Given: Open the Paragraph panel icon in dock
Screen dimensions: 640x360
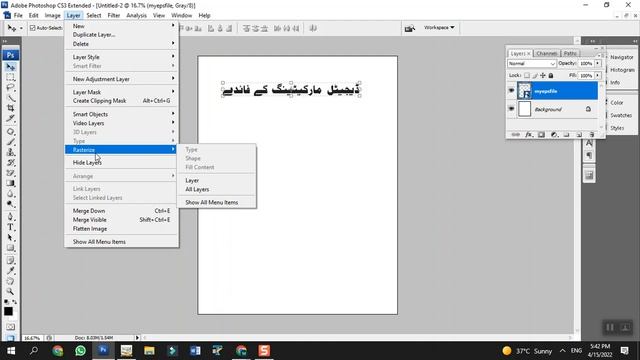Looking at the screenshot, I should 589,156.
